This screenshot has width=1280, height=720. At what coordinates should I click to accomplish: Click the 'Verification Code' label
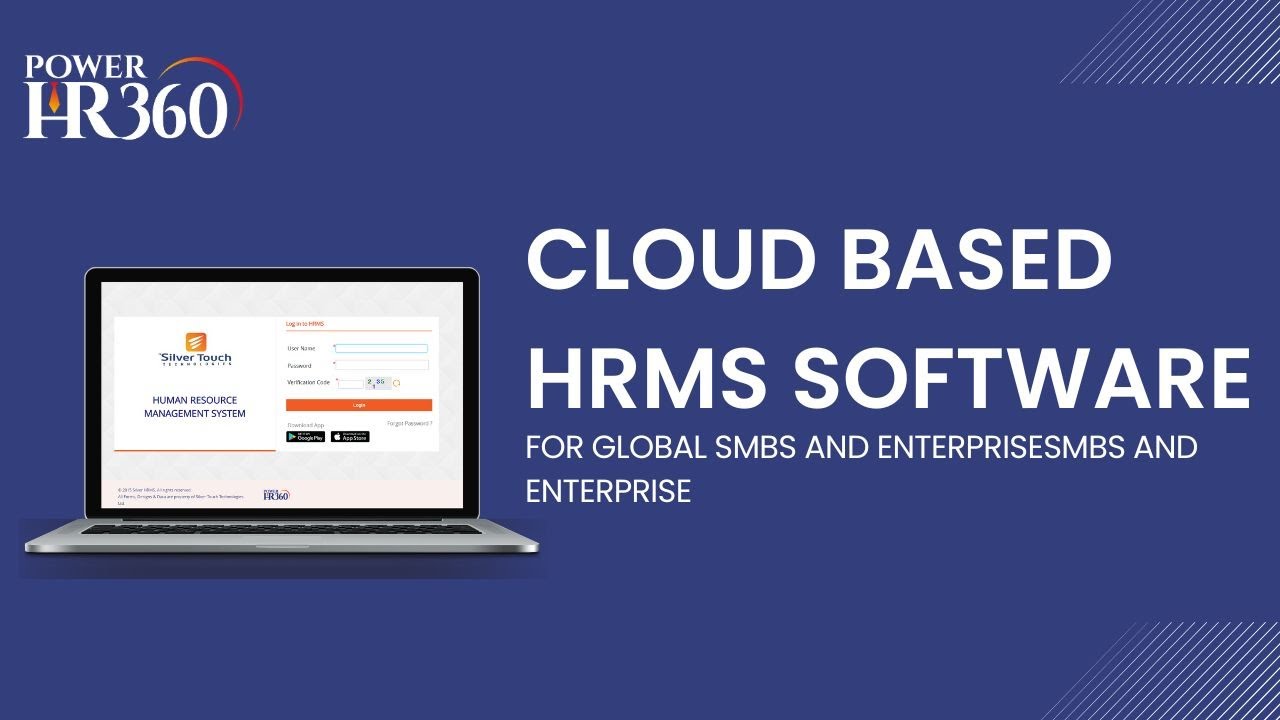pos(308,382)
